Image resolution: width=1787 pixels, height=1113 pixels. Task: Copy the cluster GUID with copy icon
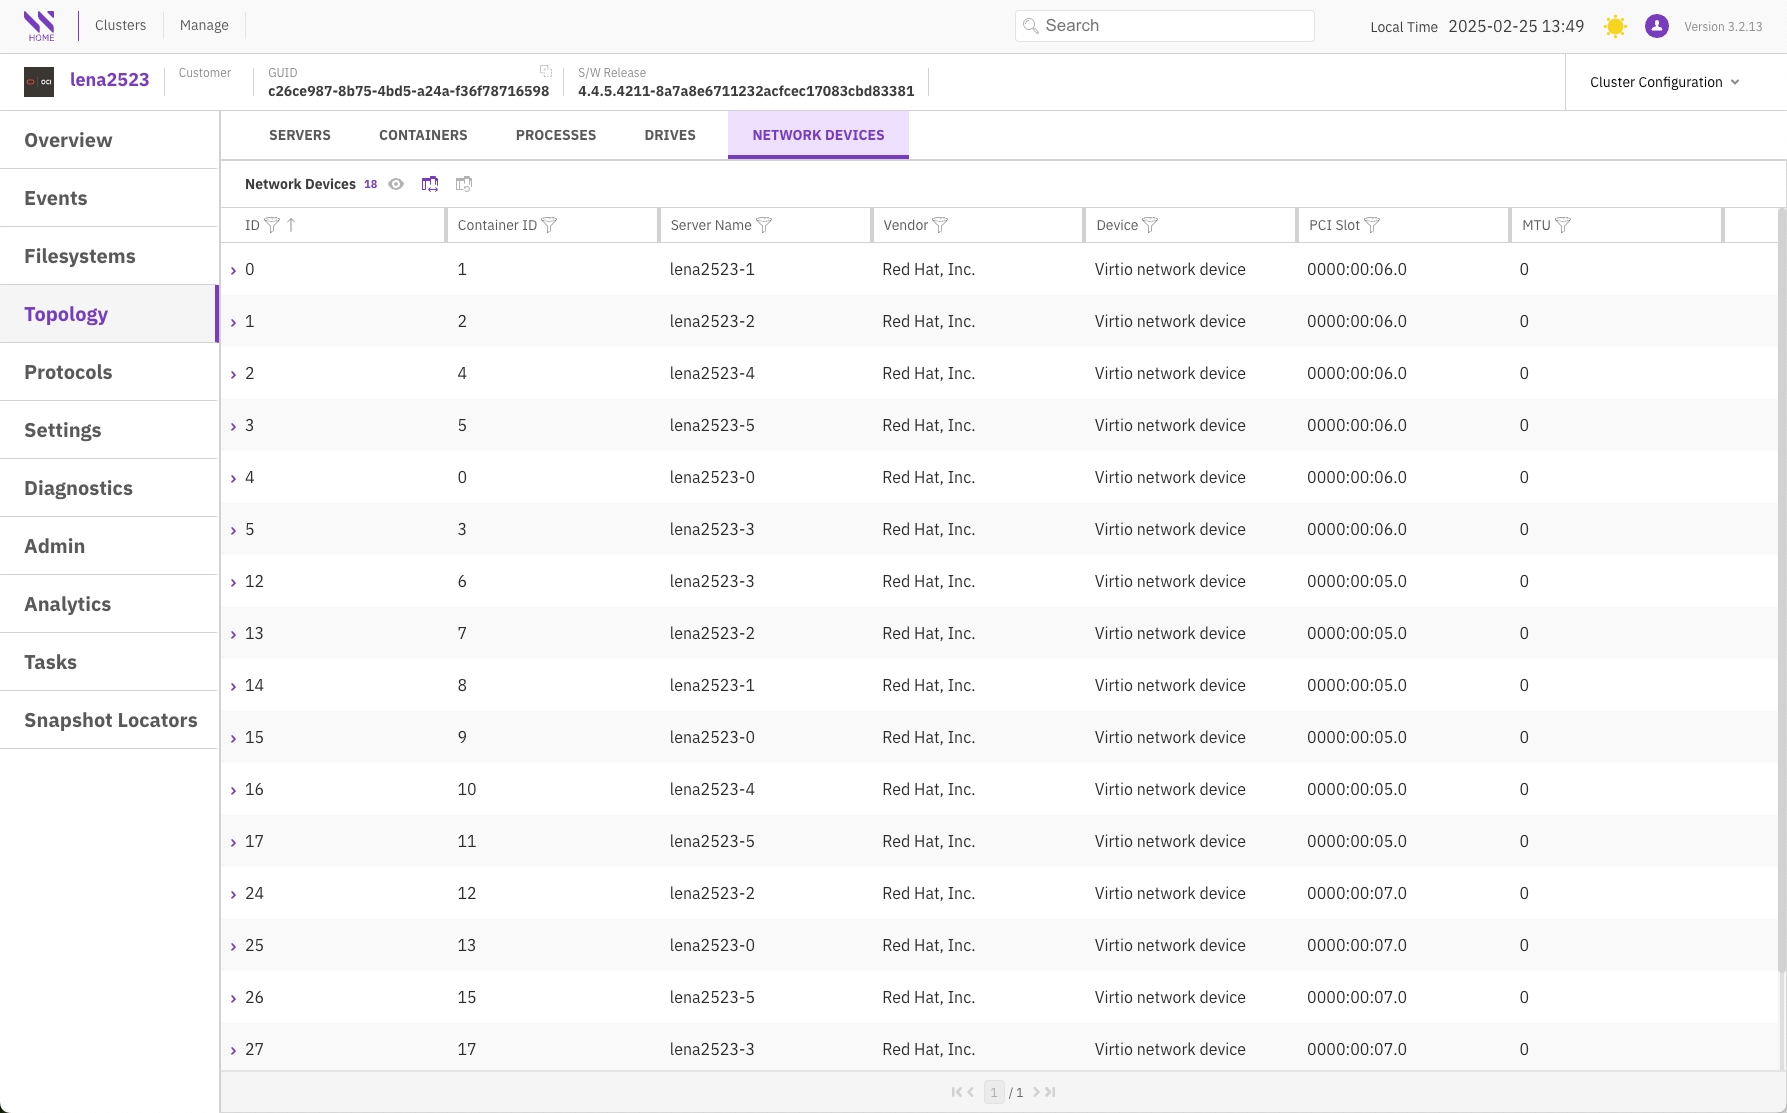tap(546, 71)
